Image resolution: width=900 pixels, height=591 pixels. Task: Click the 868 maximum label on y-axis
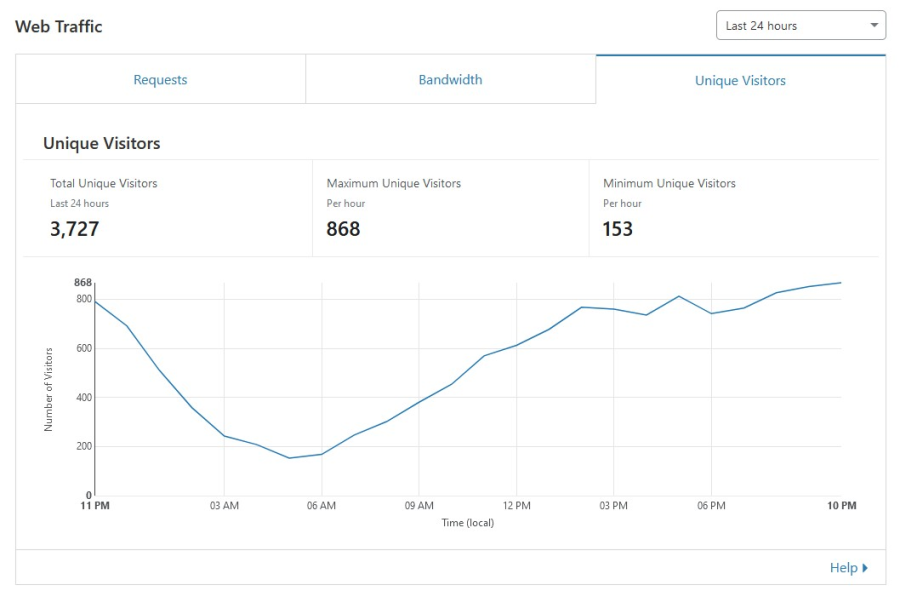pos(82,283)
